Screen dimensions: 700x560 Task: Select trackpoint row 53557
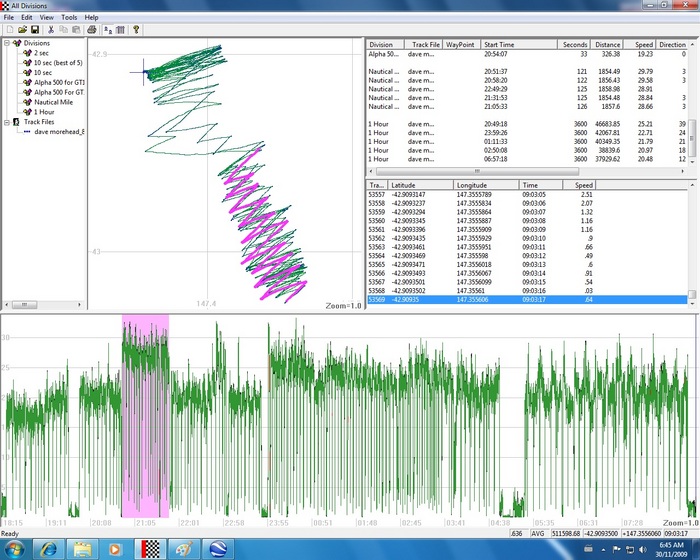click(527, 194)
